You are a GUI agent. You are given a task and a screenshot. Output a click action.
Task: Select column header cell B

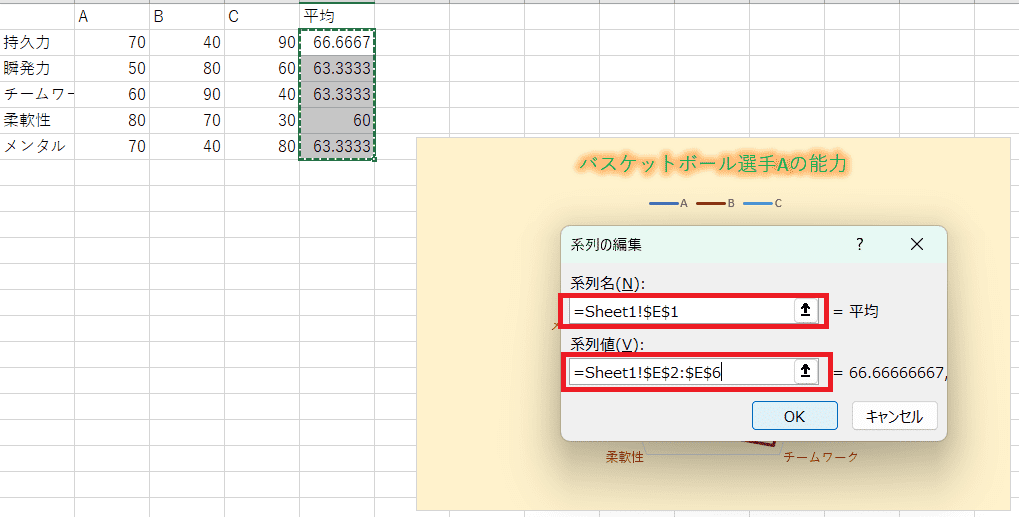click(x=187, y=16)
